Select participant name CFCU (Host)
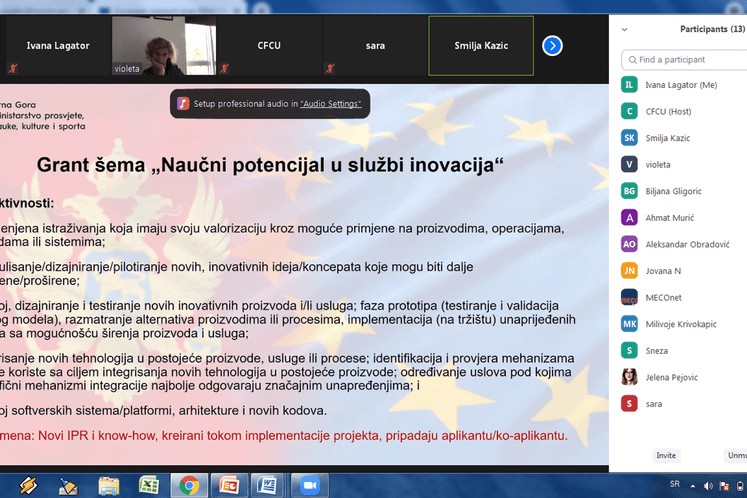The height and width of the screenshot is (498, 747). (668, 112)
